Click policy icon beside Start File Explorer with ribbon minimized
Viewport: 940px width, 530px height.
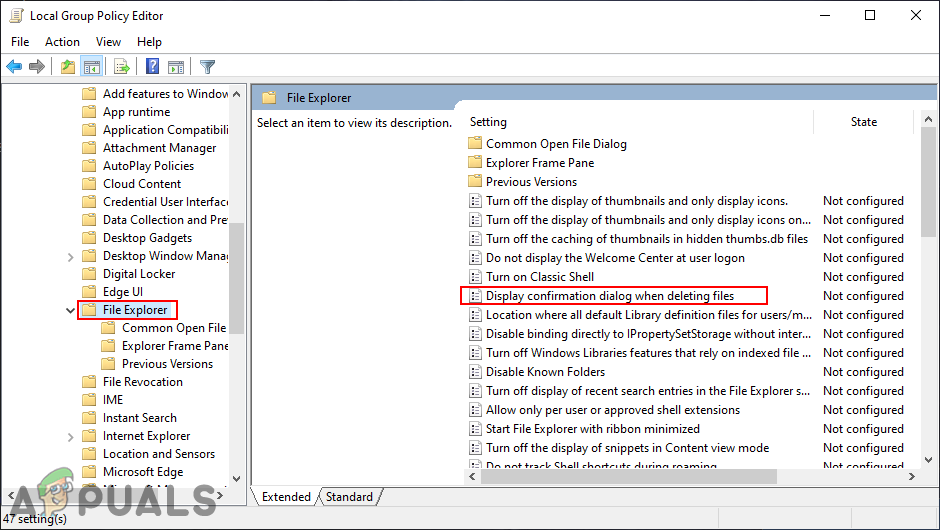pyautogui.click(x=475, y=429)
